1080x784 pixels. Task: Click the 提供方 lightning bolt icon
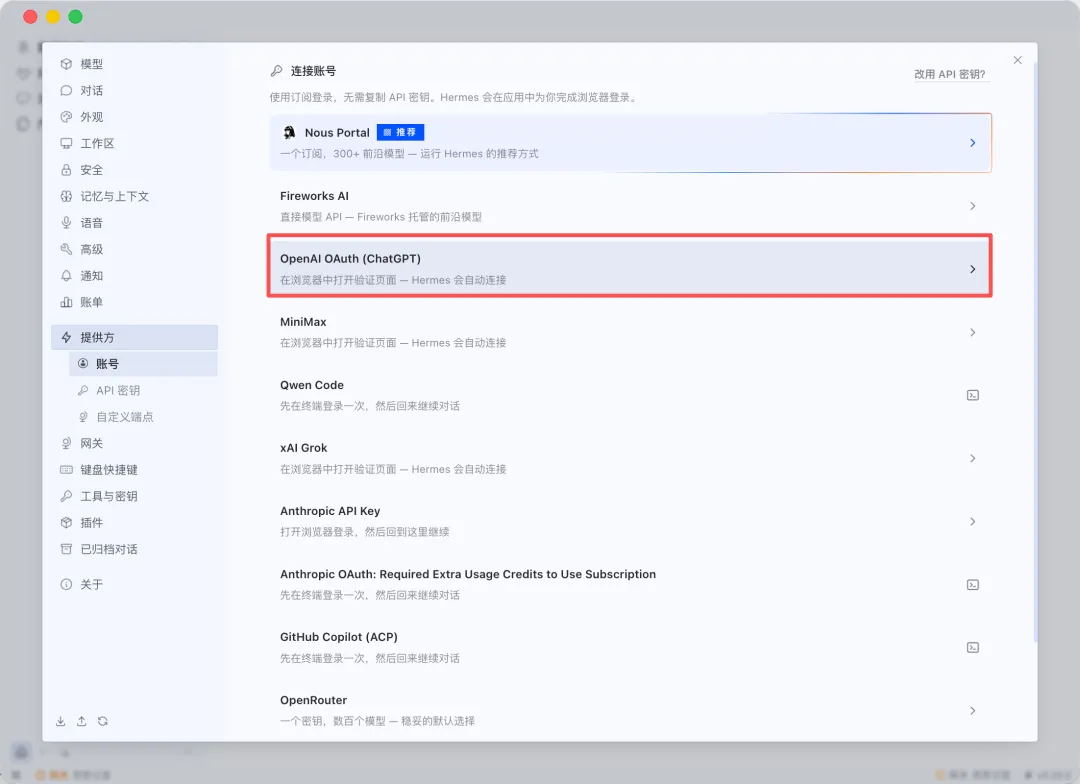tap(66, 338)
